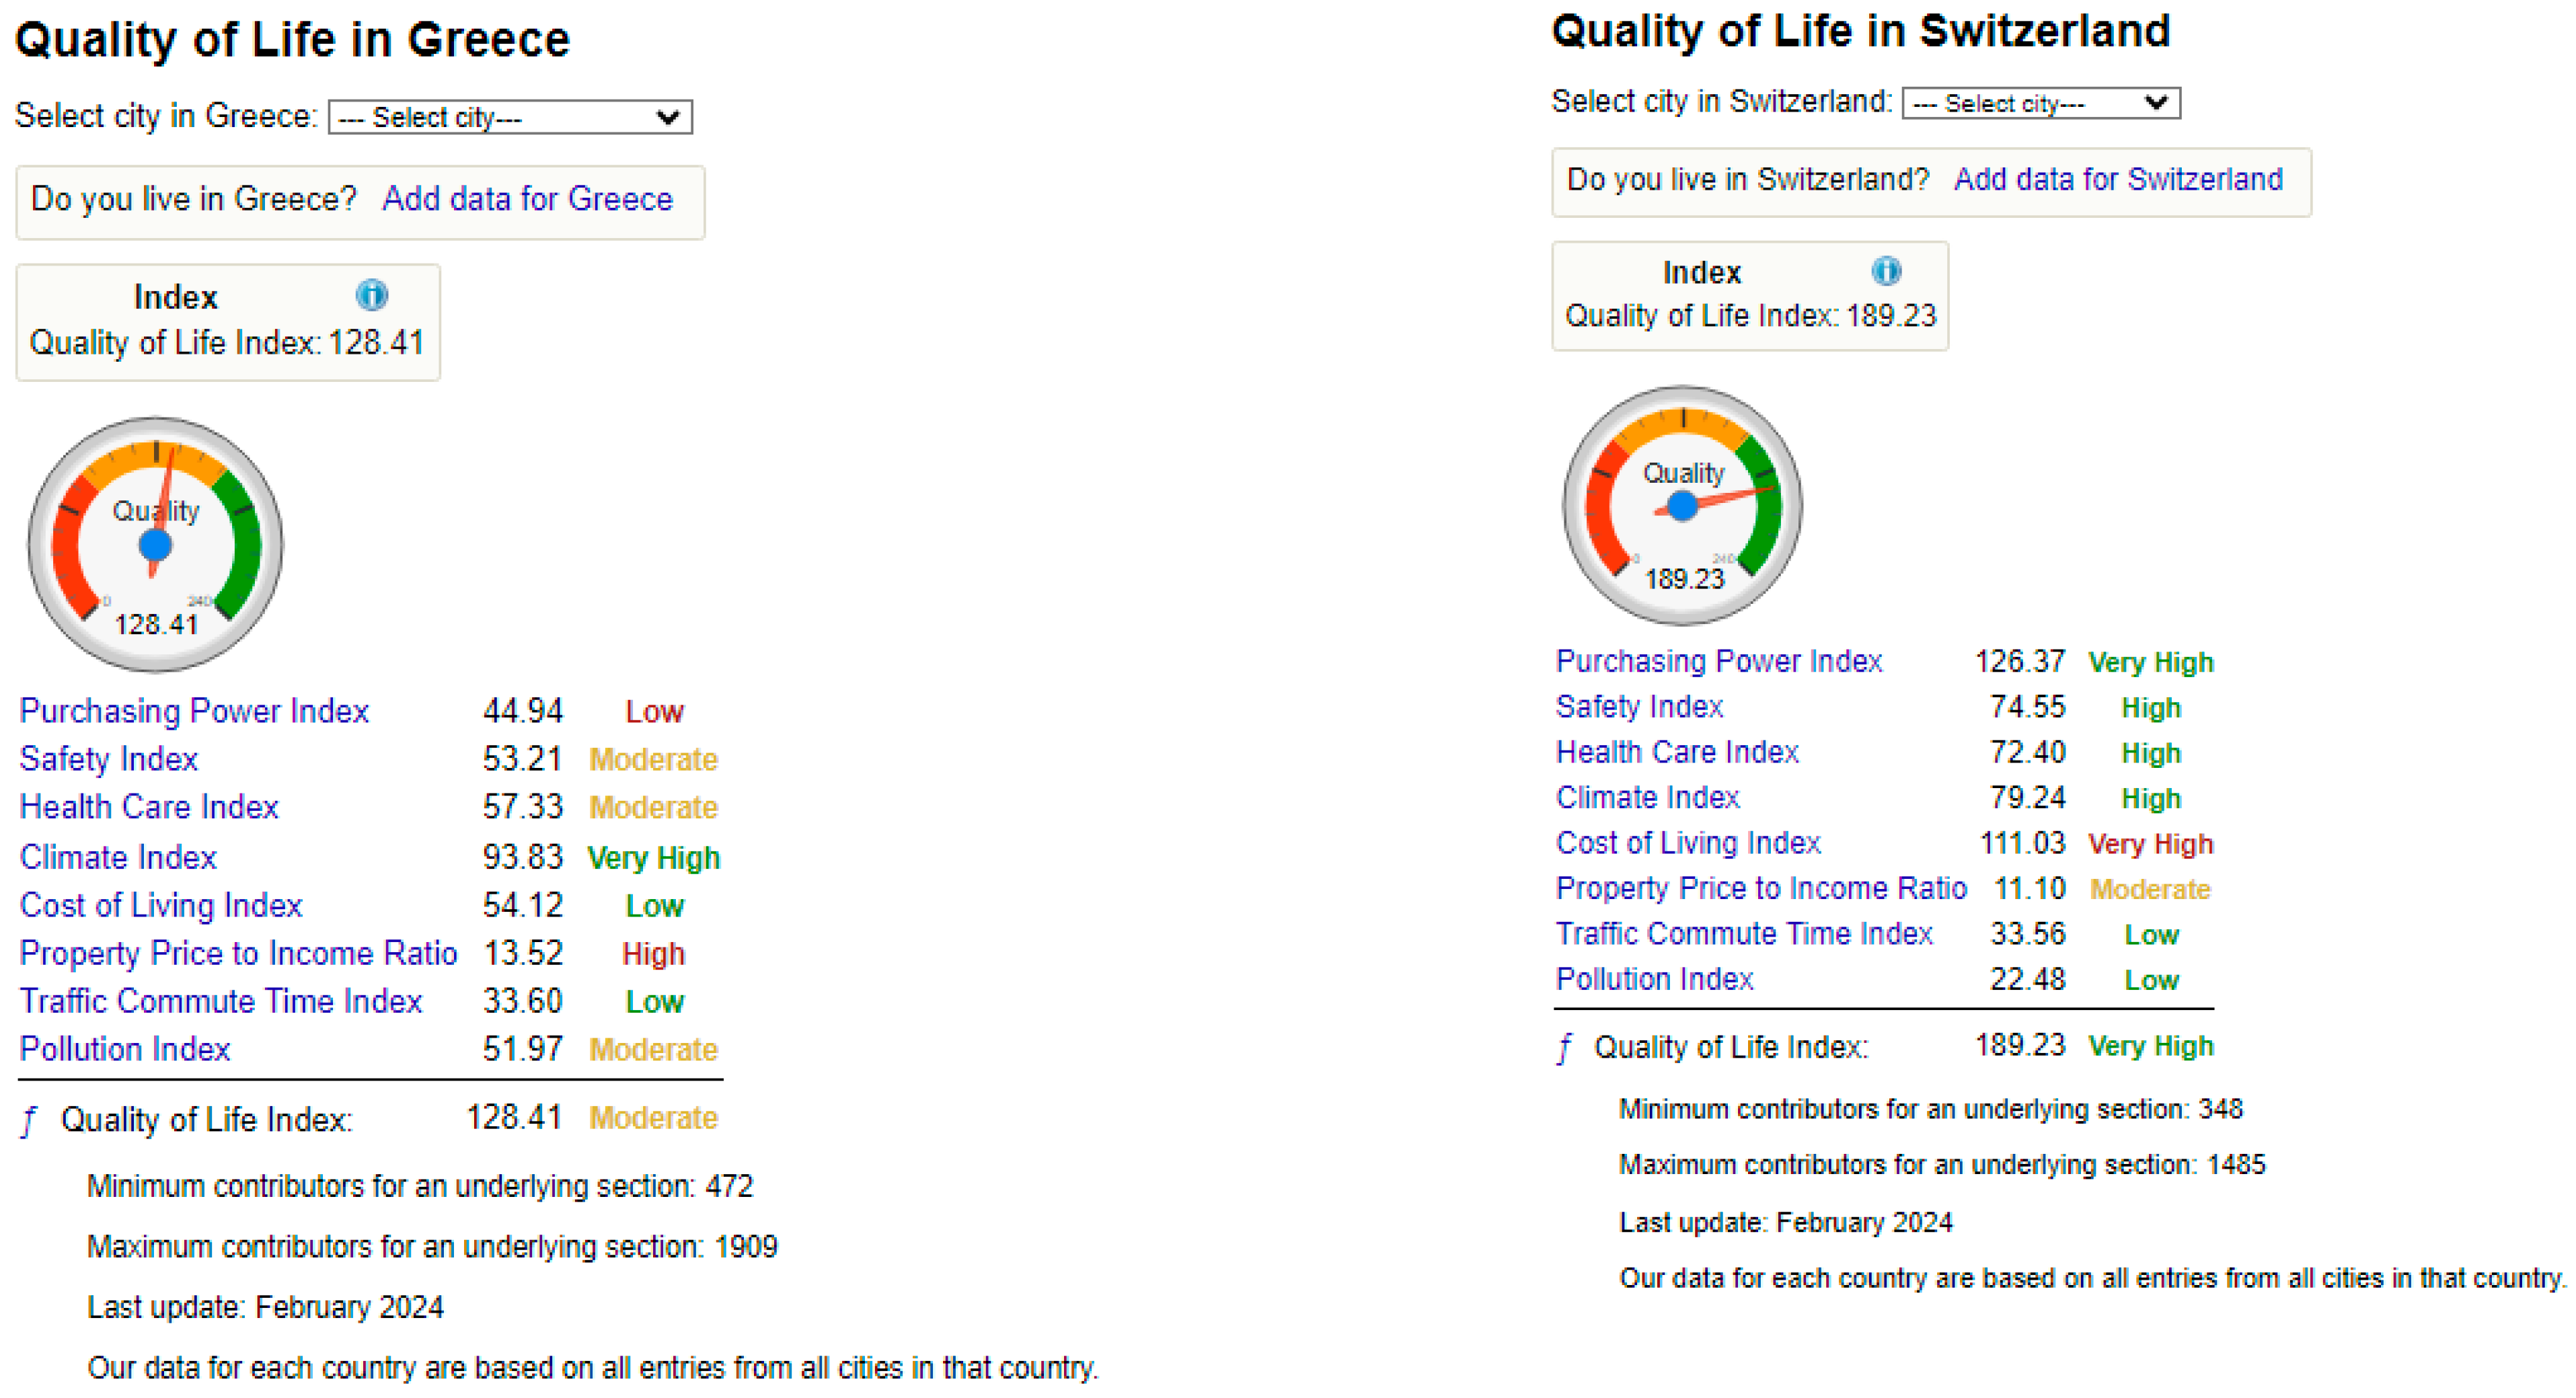This screenshot has height=1398, width=2576.
Task: Open Switzerland Climate Index link
Action: (1647, 798)
